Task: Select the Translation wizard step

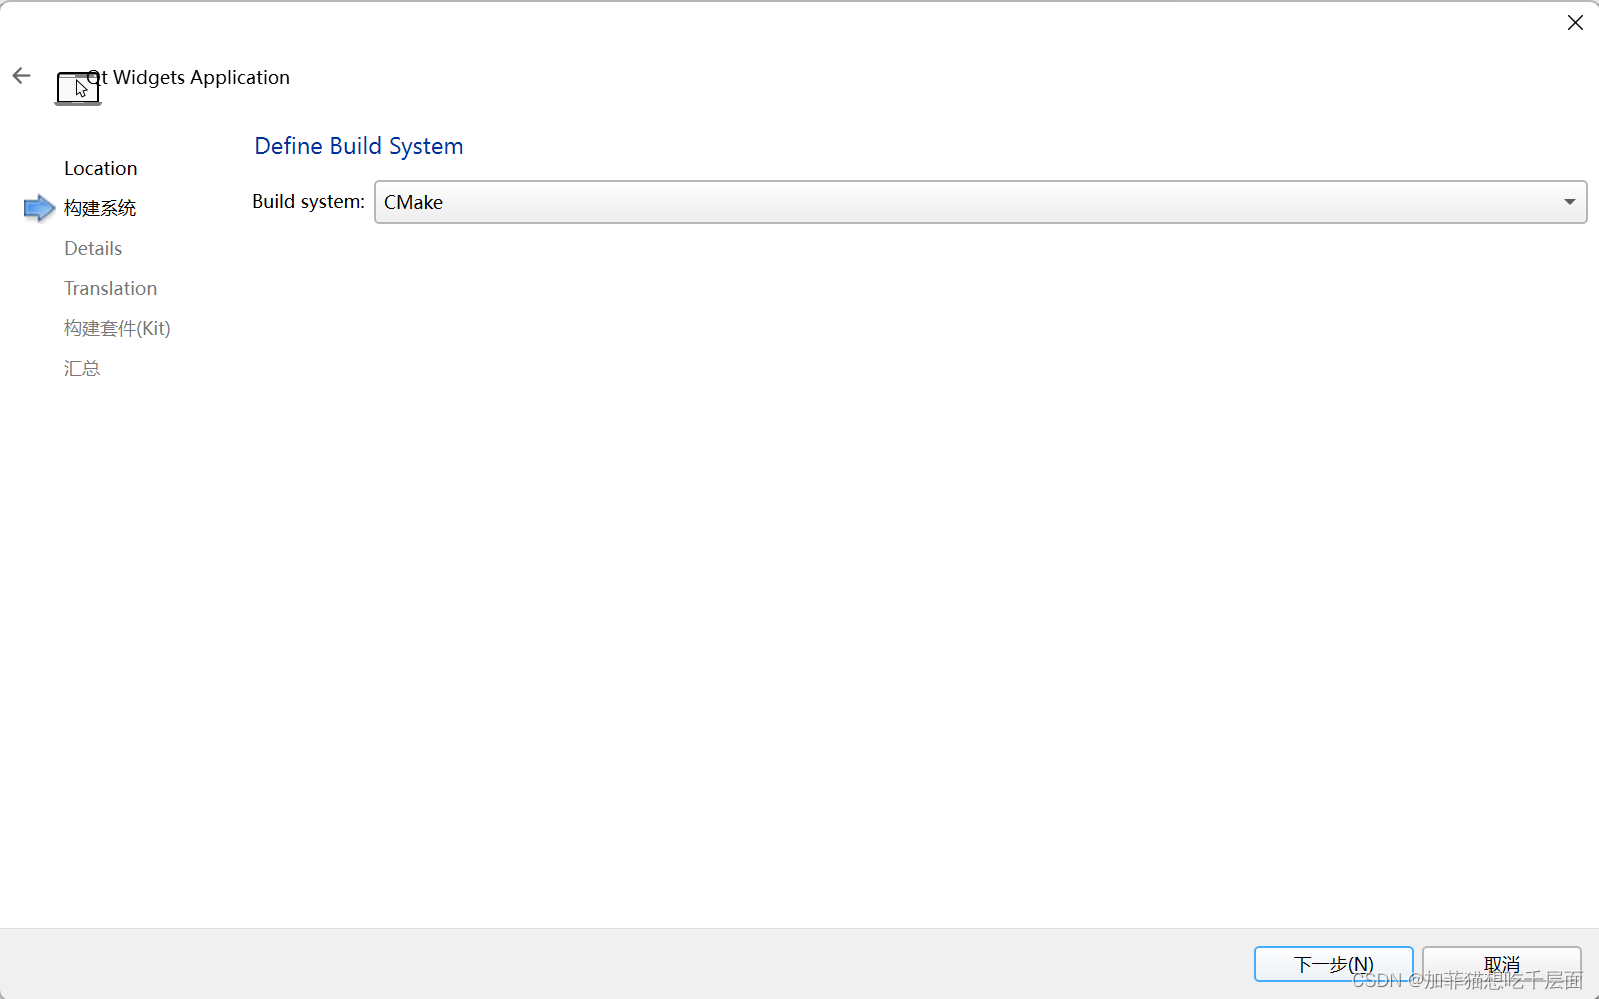Action: (x=111, y=288)
